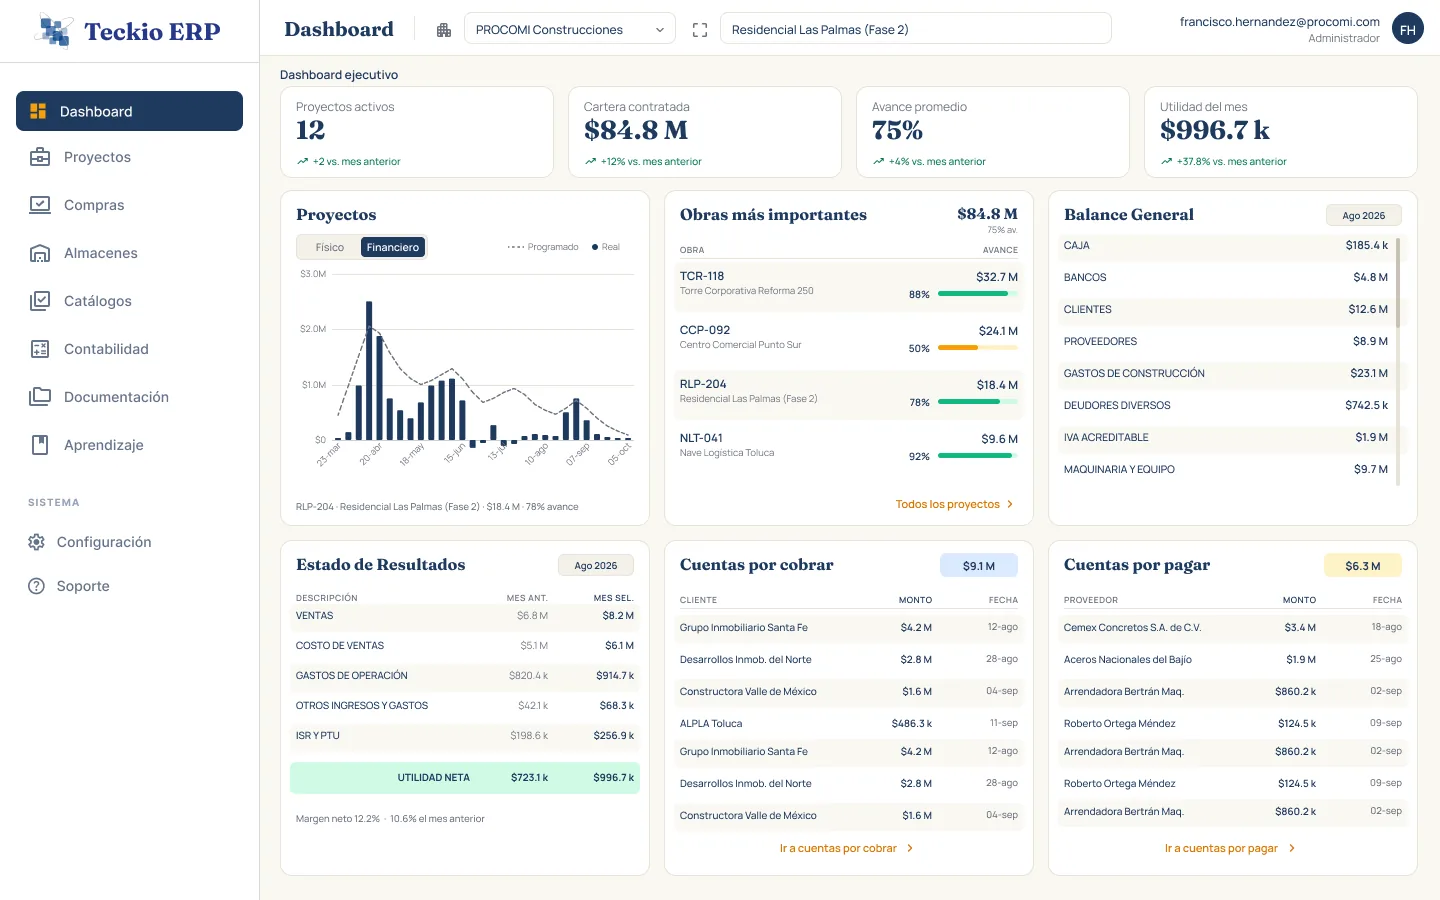The width and height of the screenshot is (1440, 900).
Task: Click the fullscreen expand icon
Action: coord(700,30)
